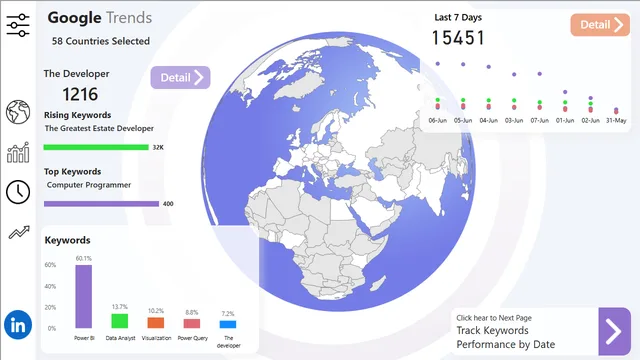The image size is (640, 360).
Task: Click the purple dot for 03-Jun
Action: tap(514, 74)
